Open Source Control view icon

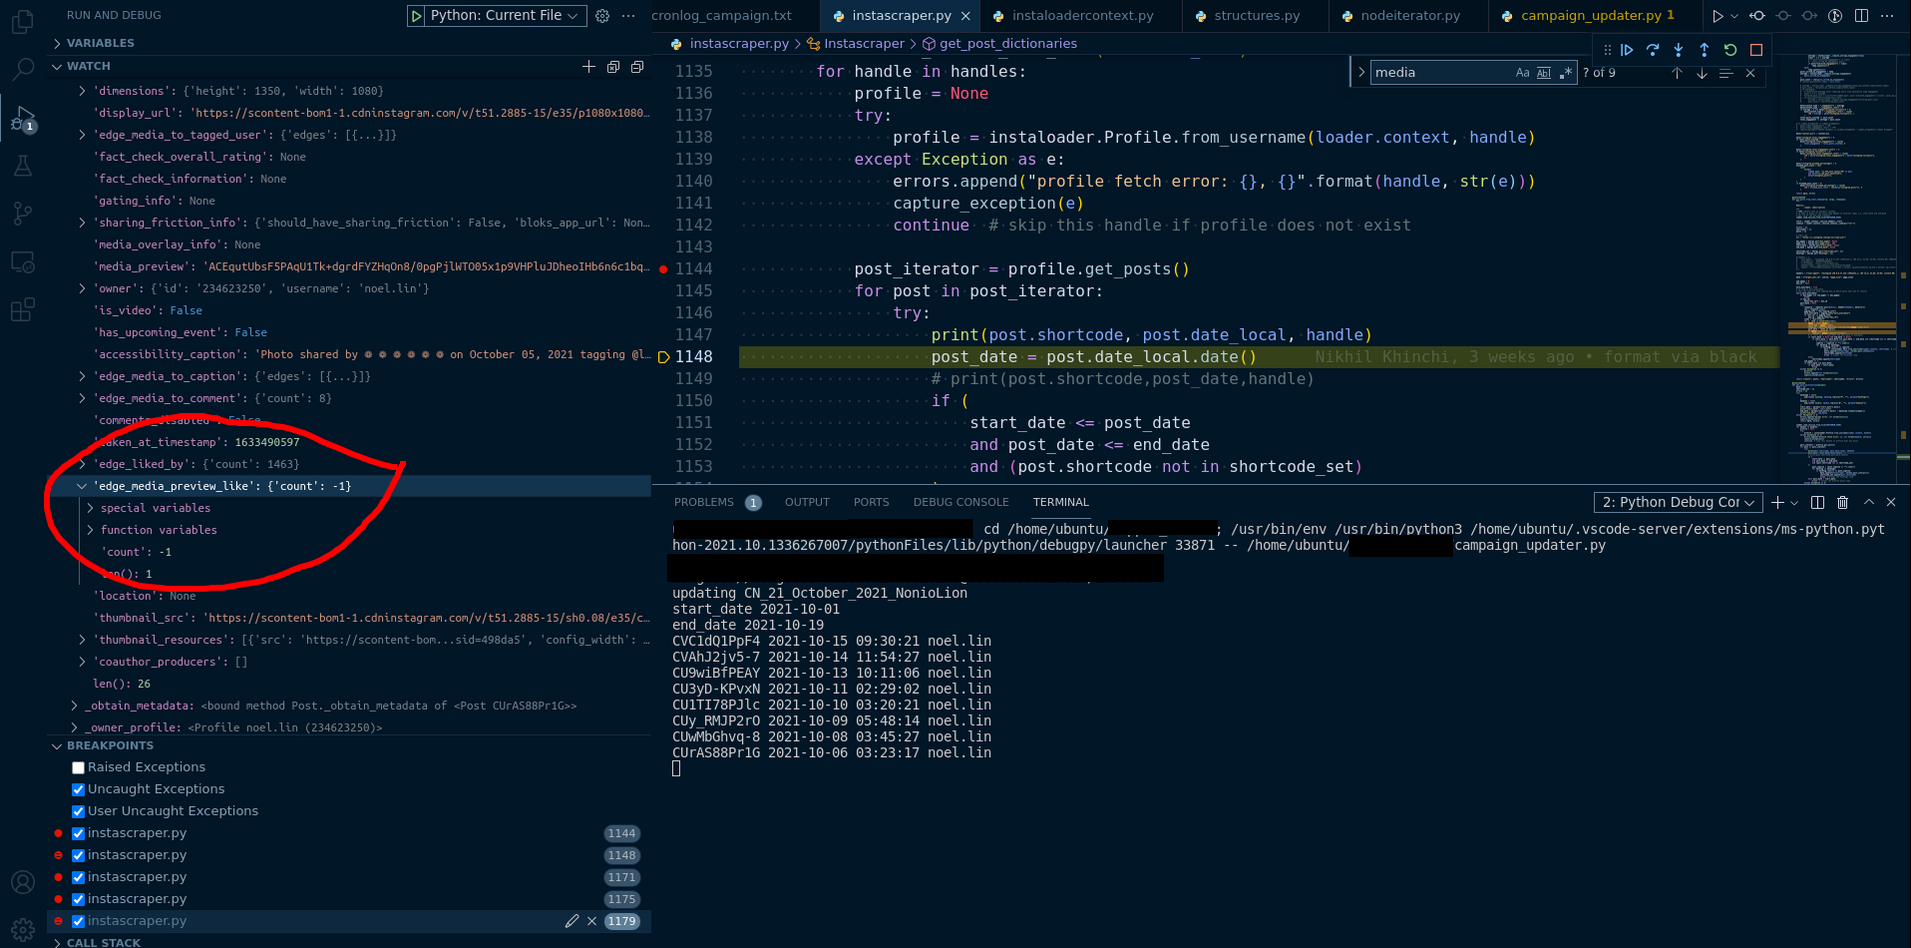tap(22, 213)
